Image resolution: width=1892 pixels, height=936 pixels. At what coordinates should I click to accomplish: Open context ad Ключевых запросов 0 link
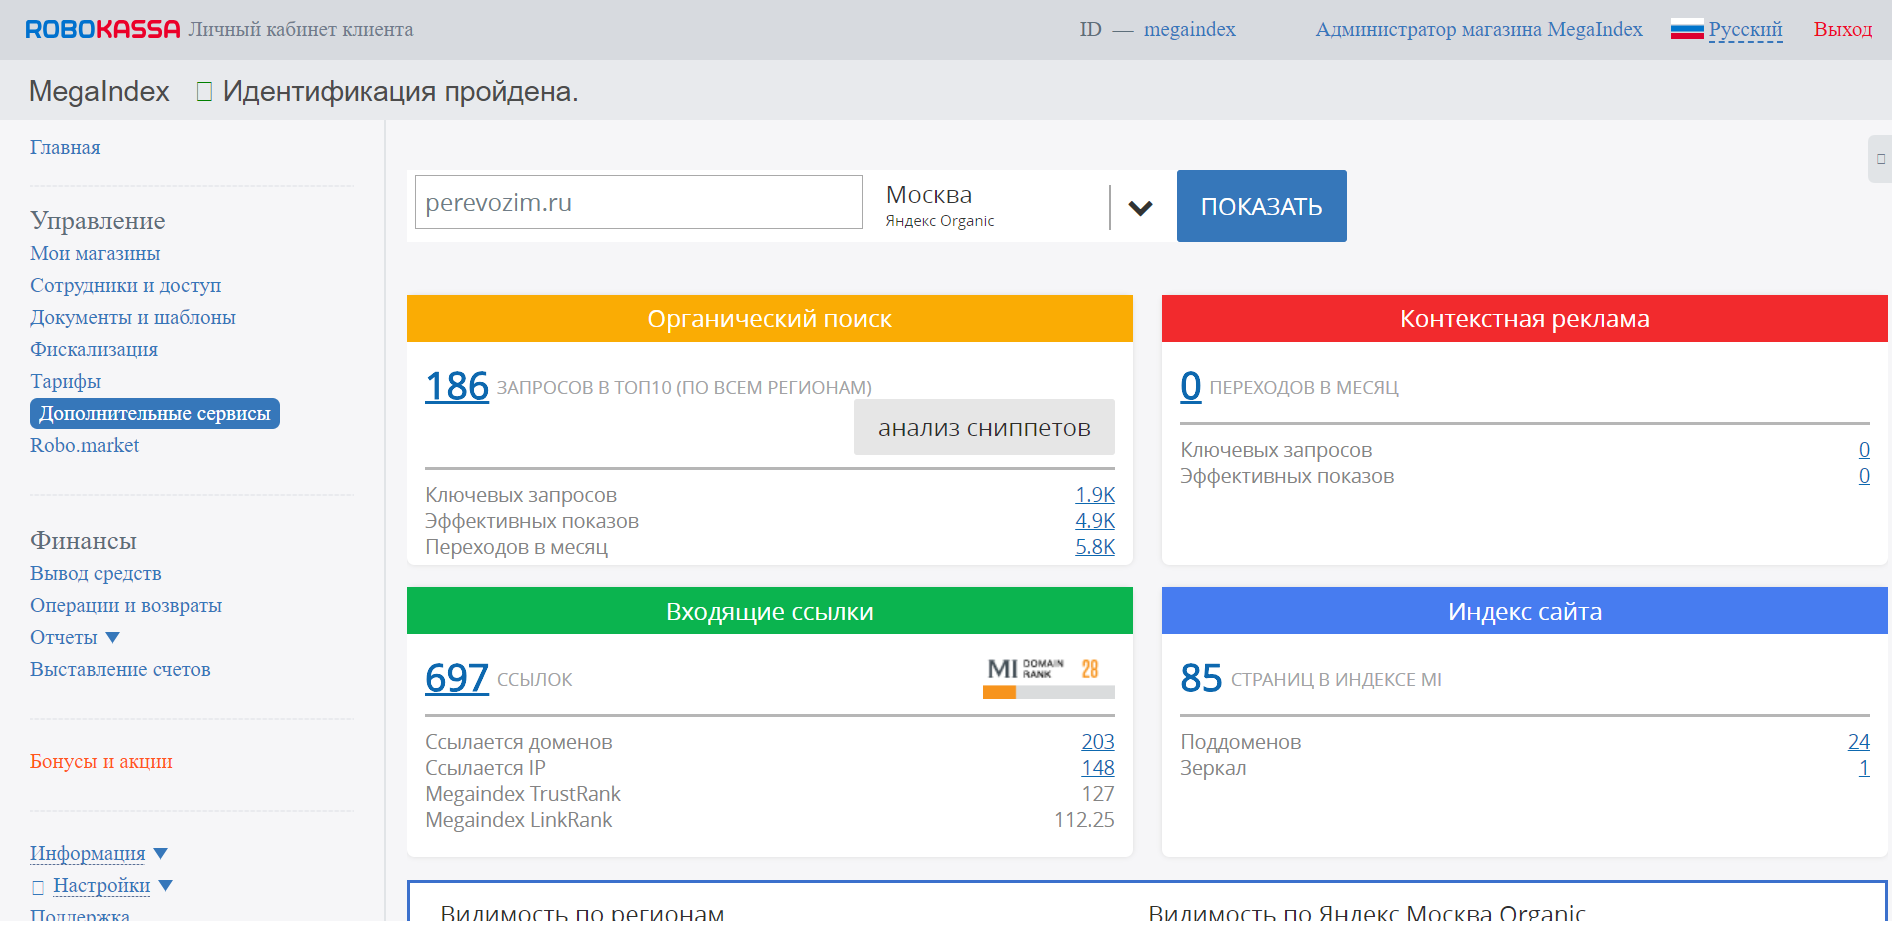click(x=1864, y=450)
